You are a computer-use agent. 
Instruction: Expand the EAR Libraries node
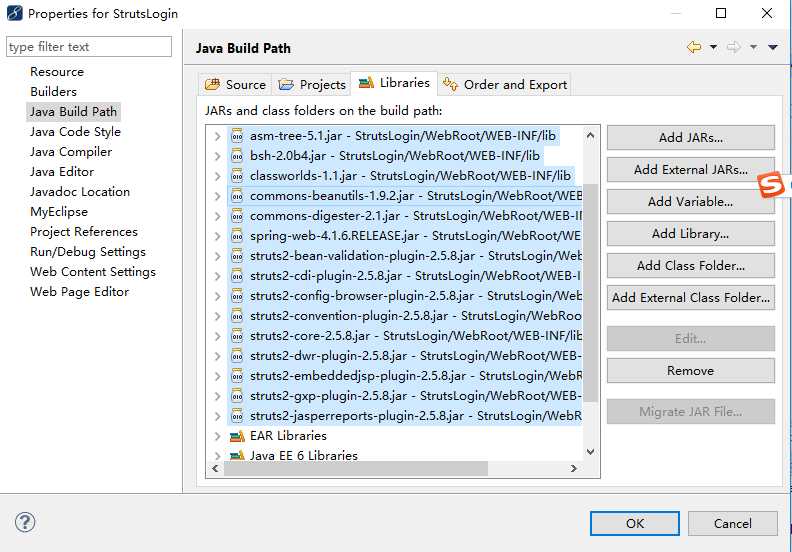(x=217, y=436)
